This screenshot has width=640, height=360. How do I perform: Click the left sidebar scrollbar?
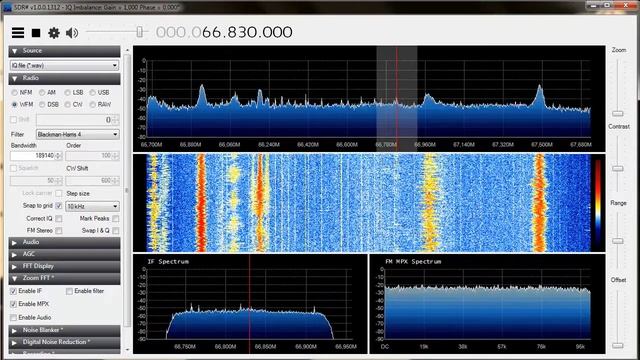127,190
